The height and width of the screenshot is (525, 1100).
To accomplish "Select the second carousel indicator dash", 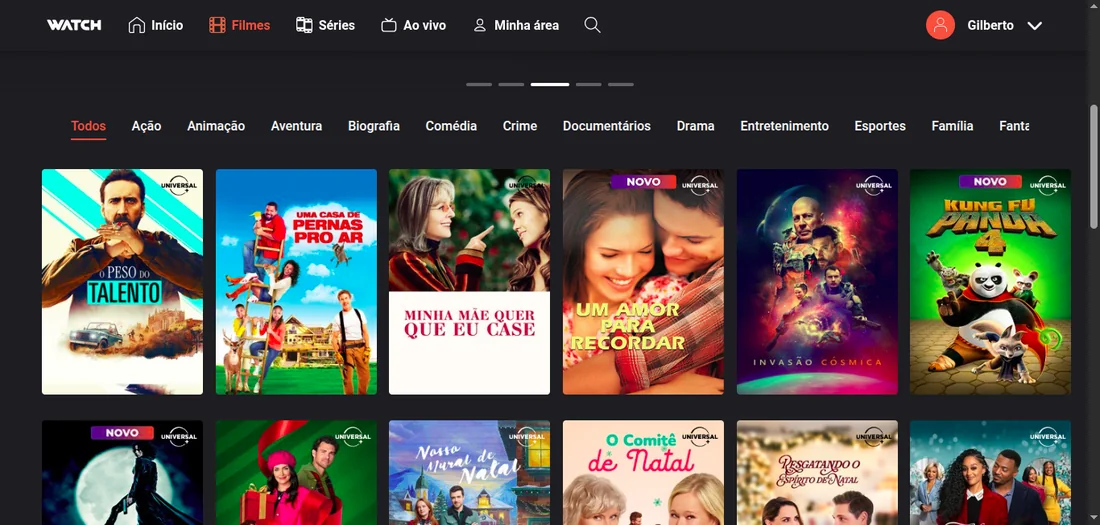I will 511,84.
